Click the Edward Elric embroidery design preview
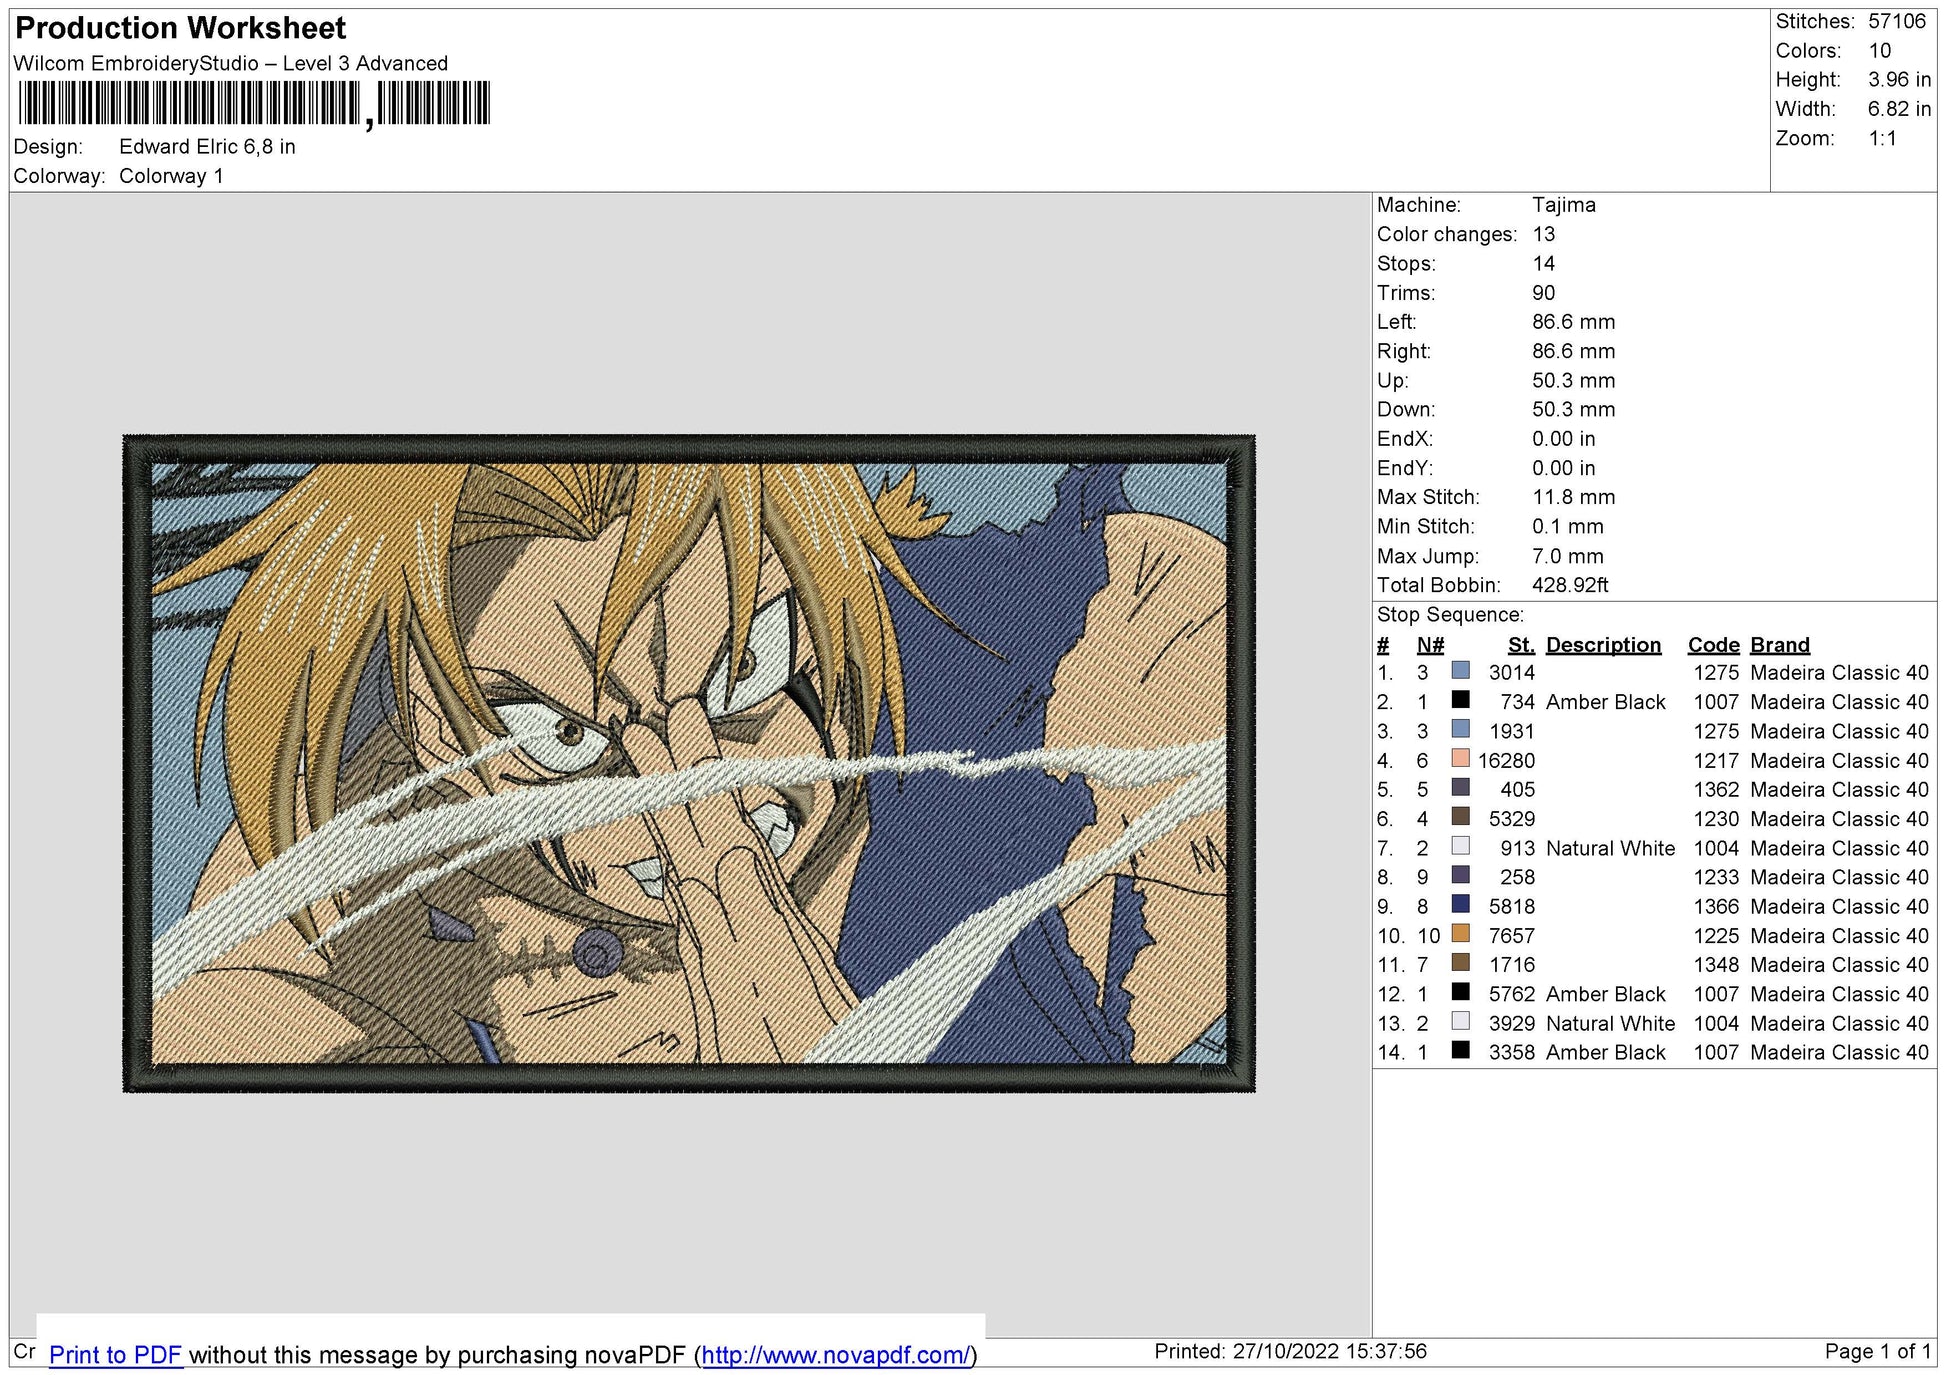 [x=689, y=763]
